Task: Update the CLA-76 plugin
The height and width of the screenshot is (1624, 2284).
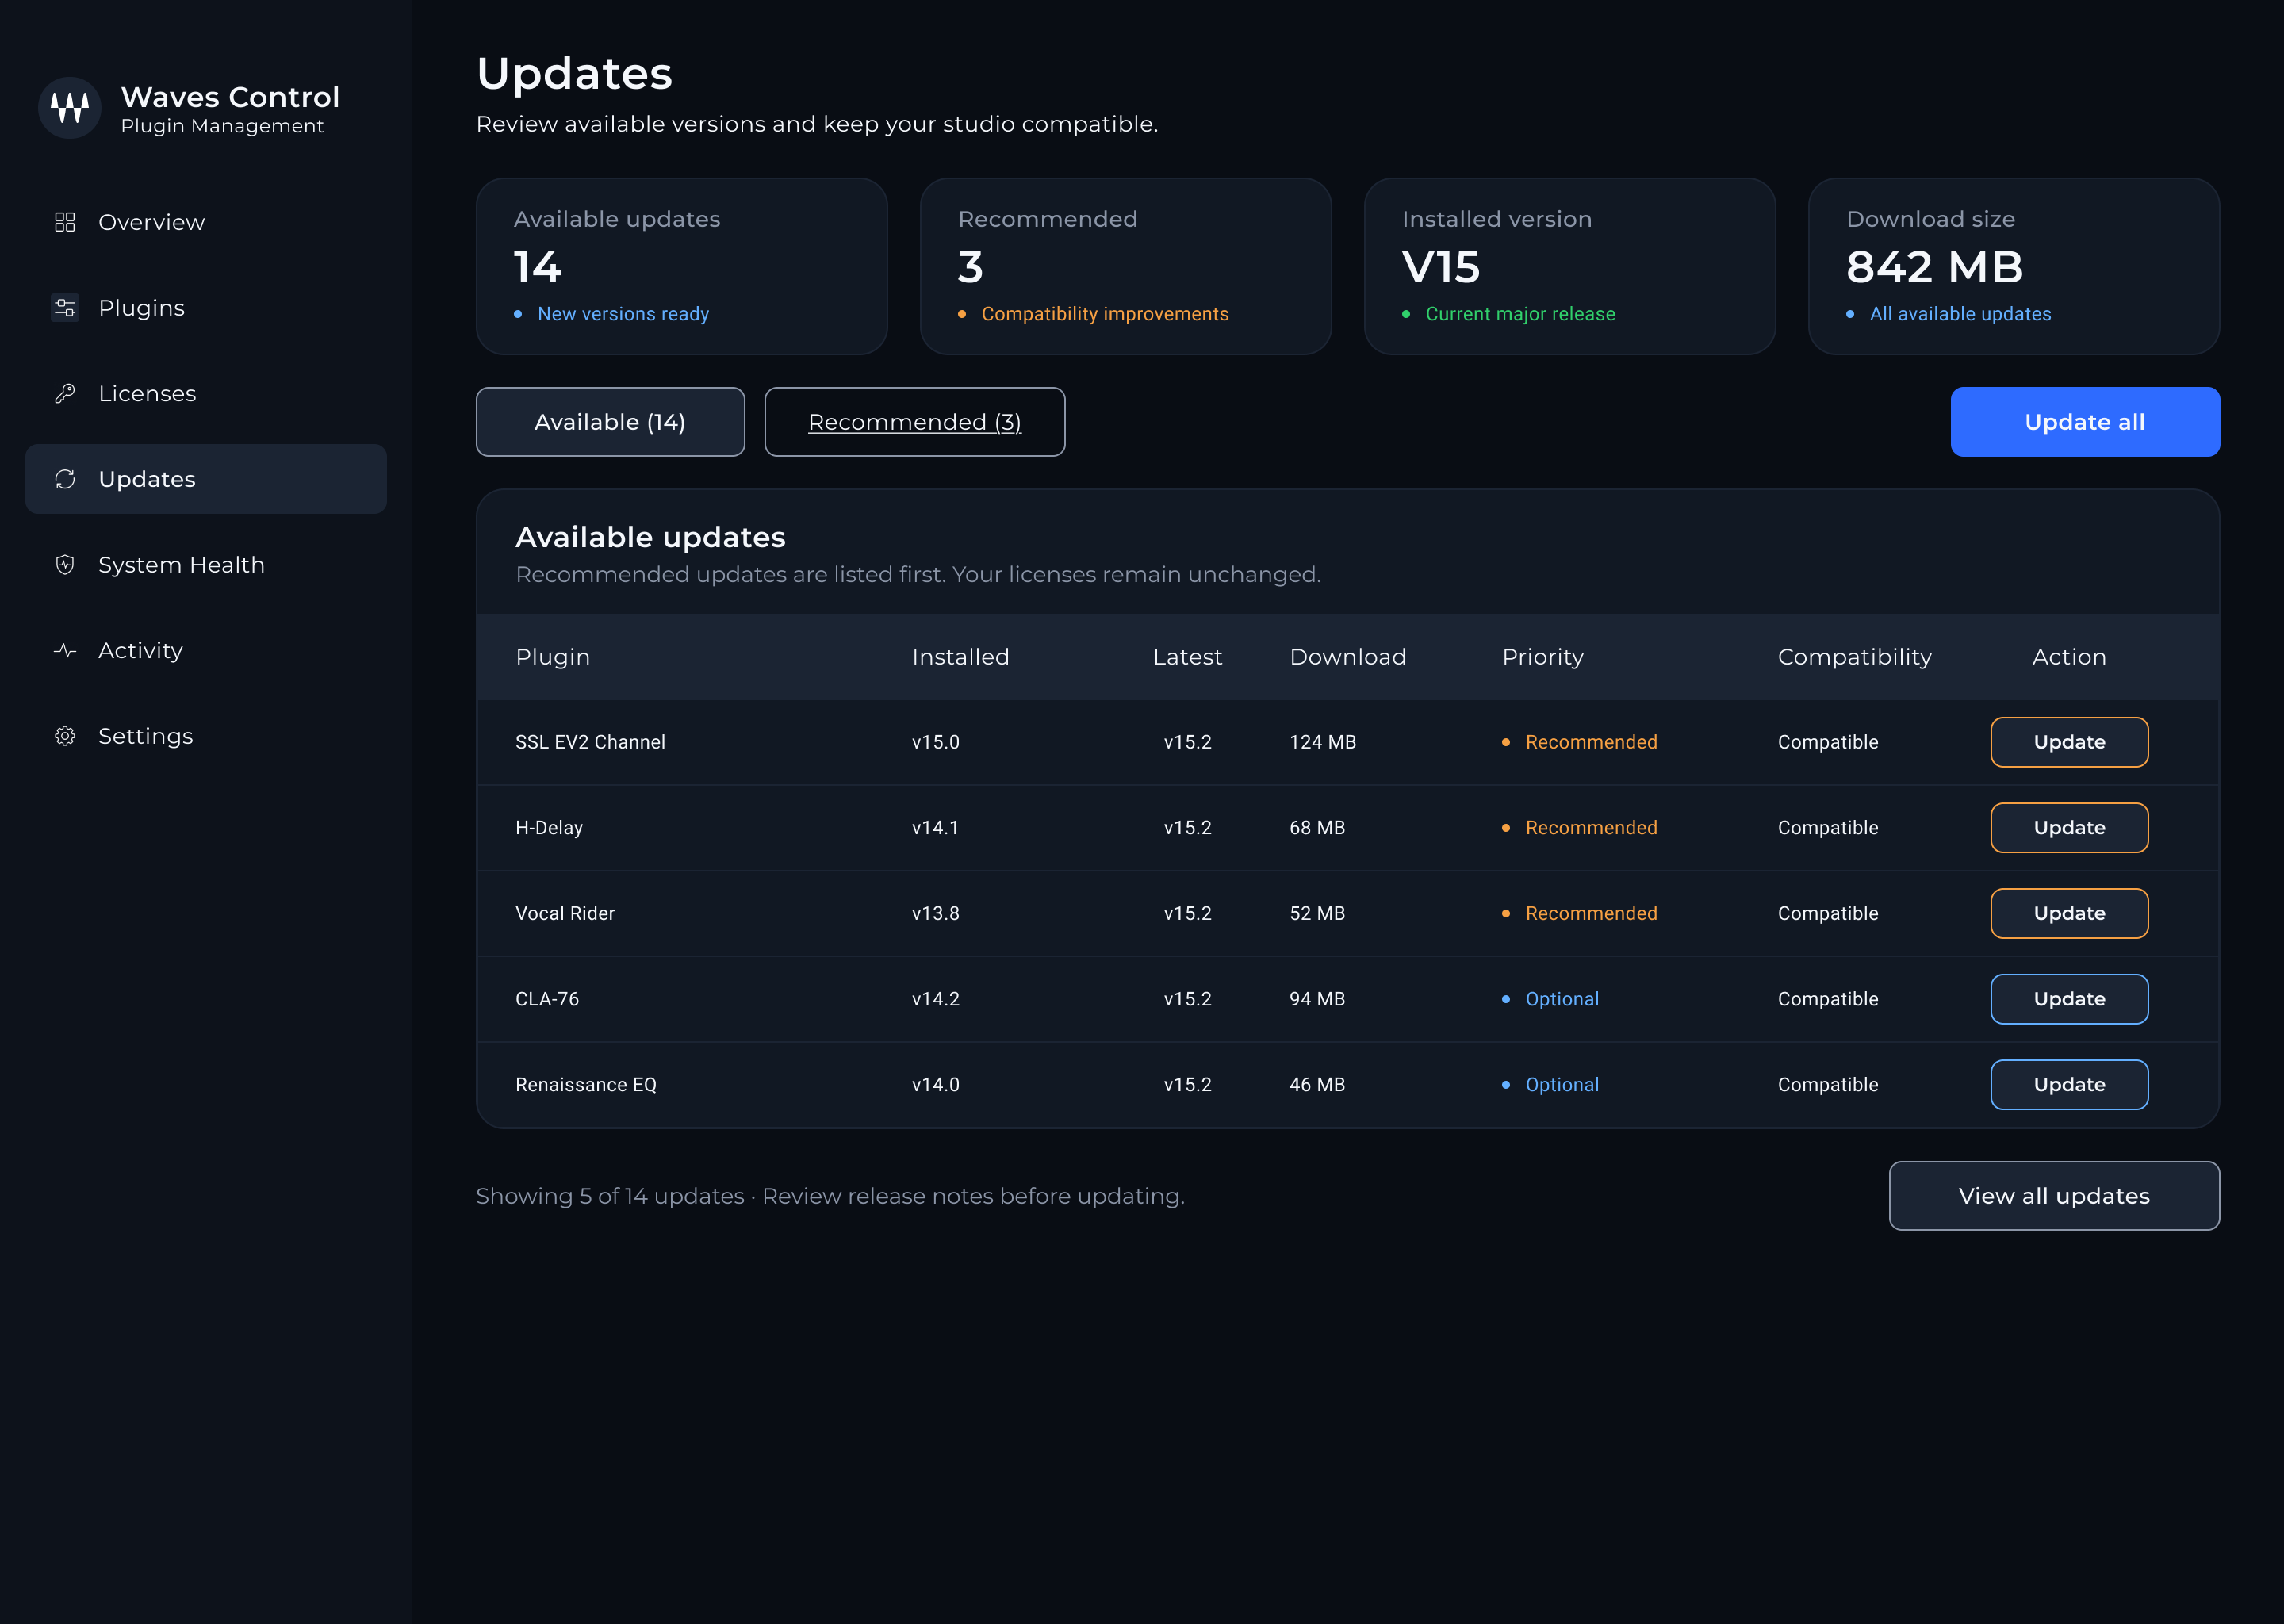Action: click(2069, 999)
